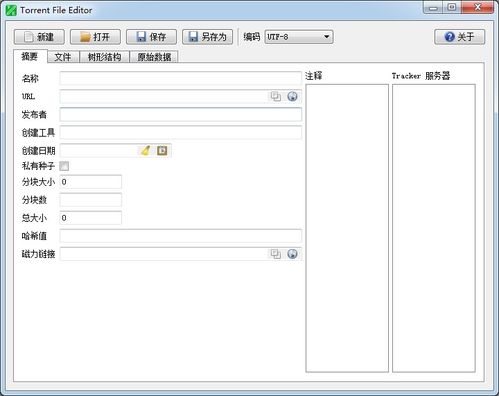Switch to the 摘要 tab
The height and width of the screenshot is (396, 499).
tap(30, 56)
